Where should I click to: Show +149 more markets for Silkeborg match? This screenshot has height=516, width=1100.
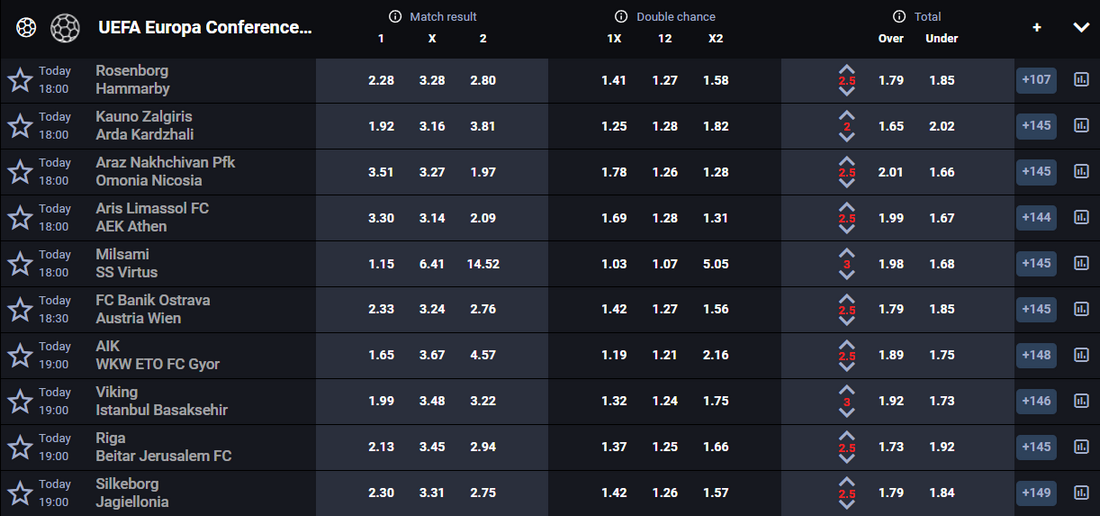pos(1036,493)
